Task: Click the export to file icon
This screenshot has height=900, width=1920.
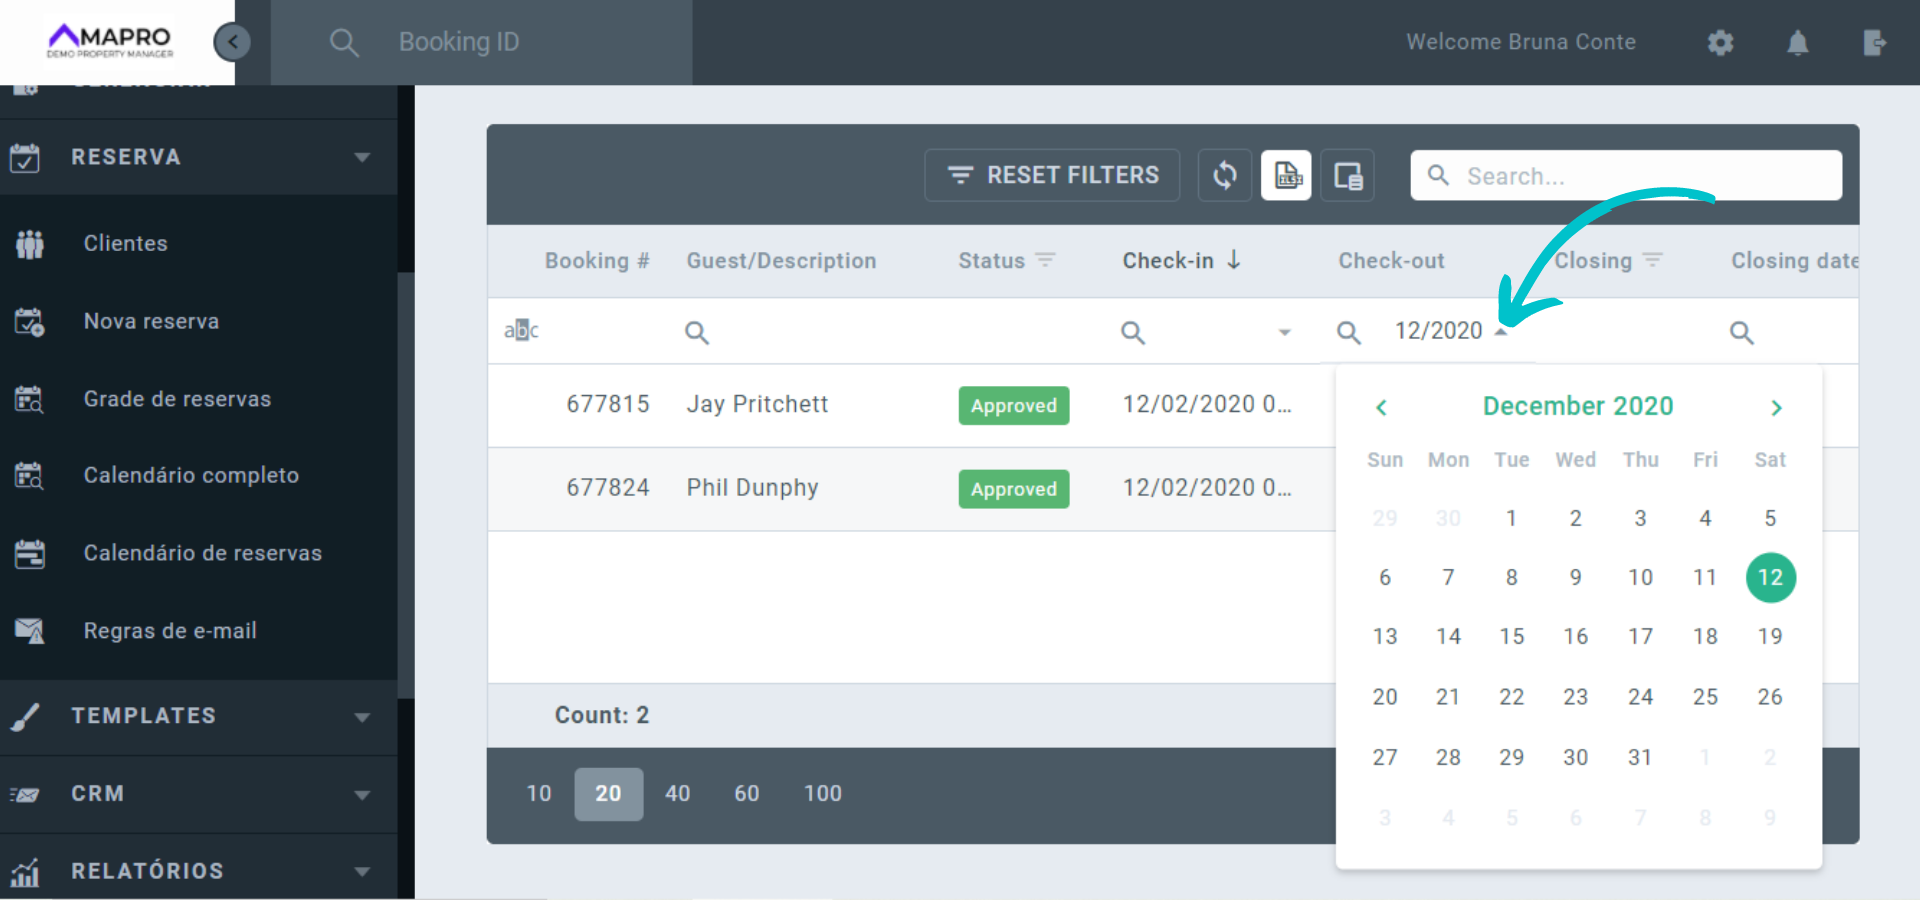Action: [x=1286, y=176]
